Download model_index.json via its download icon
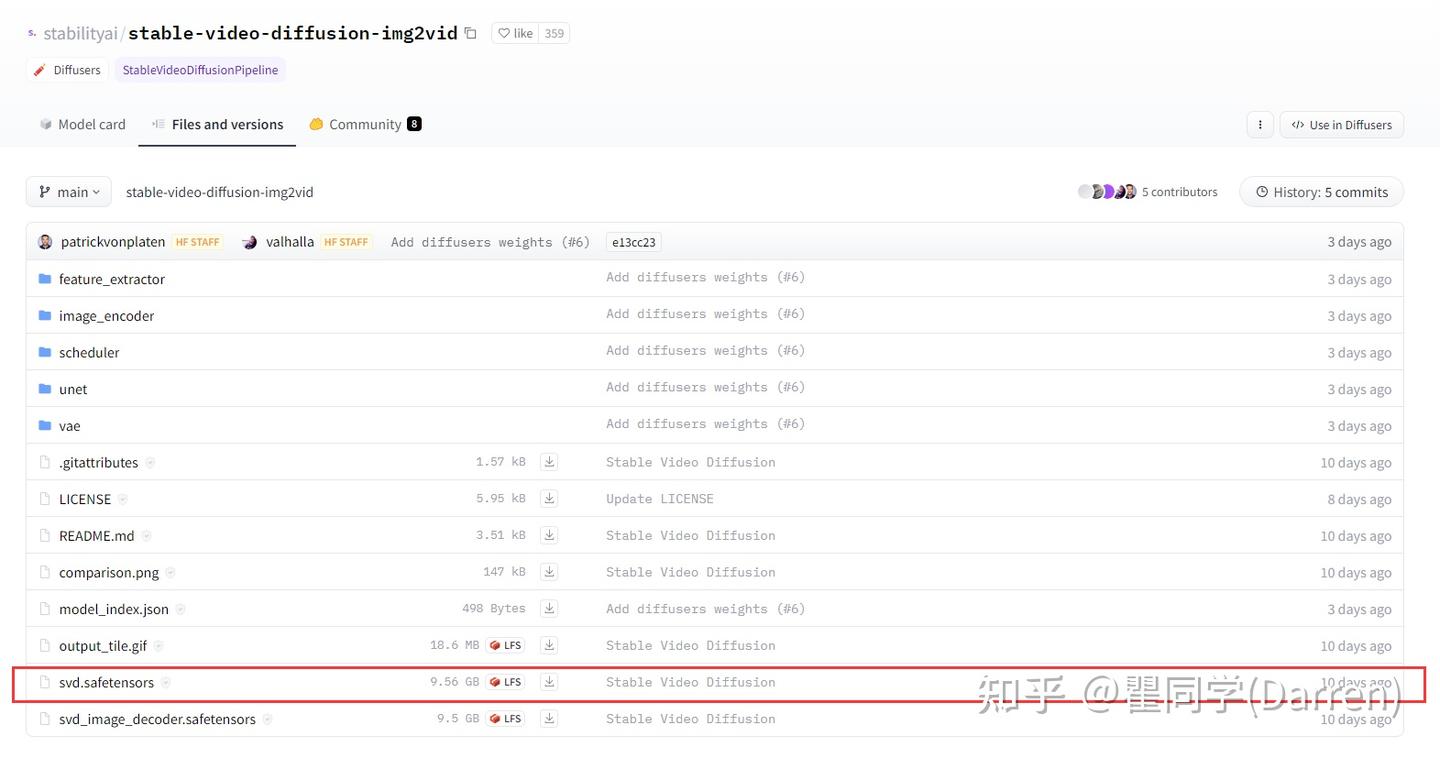Image resolution: width=1440 pixels, height=758 pixels. point(549,608)
